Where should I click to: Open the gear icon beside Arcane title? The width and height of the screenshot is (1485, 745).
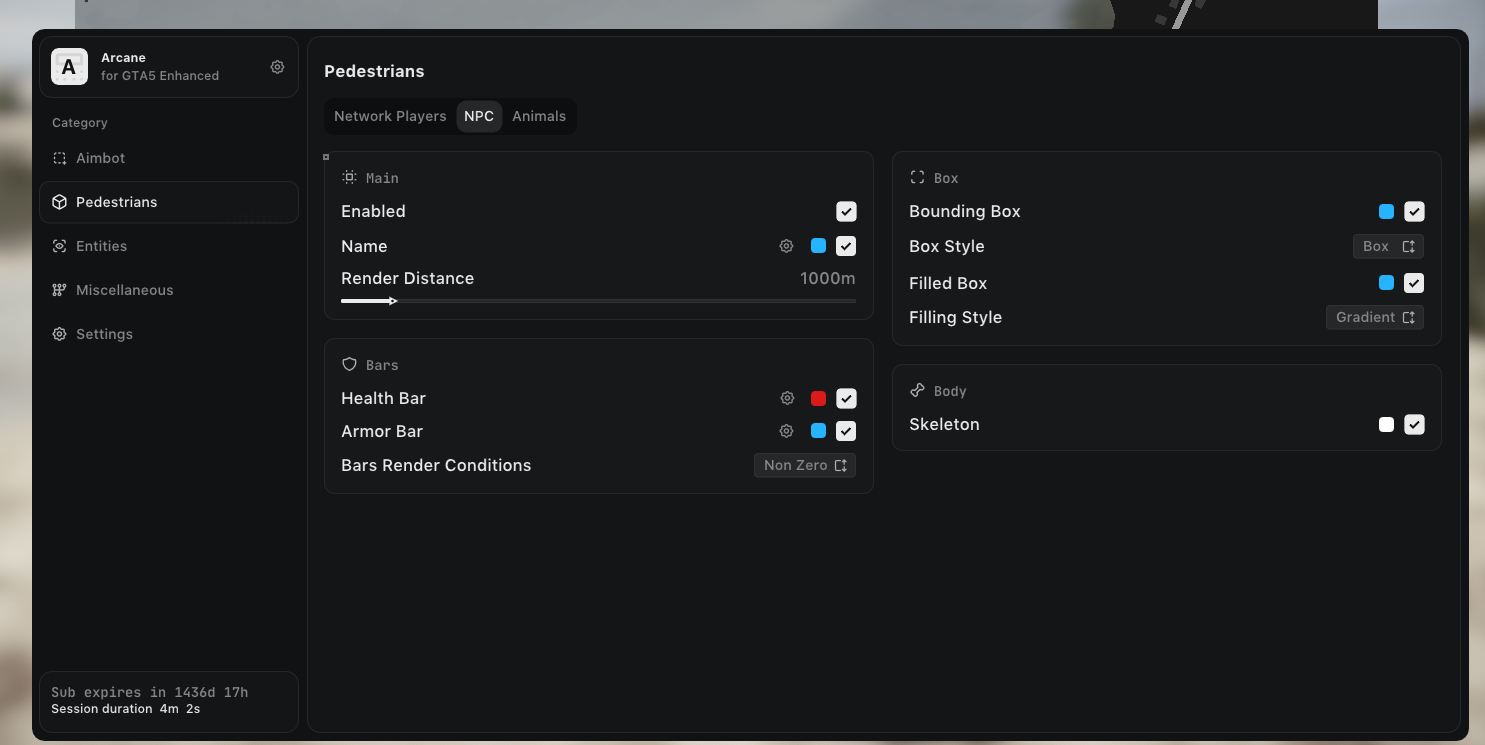tap(277, 67)
